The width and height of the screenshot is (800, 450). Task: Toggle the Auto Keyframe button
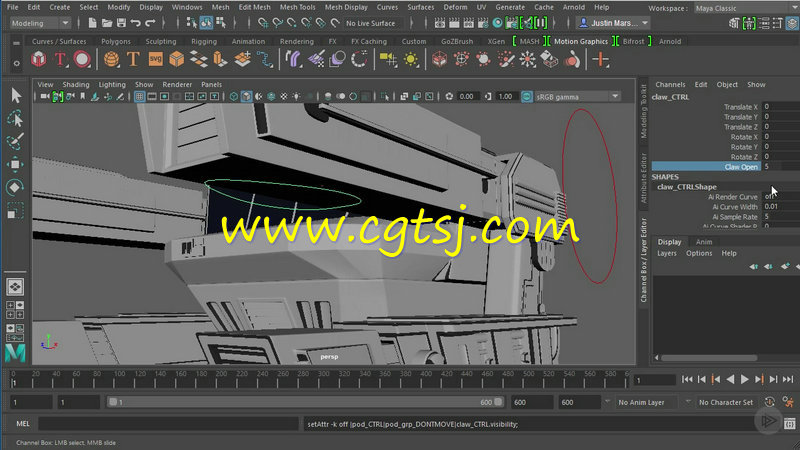tap(769, 402)
